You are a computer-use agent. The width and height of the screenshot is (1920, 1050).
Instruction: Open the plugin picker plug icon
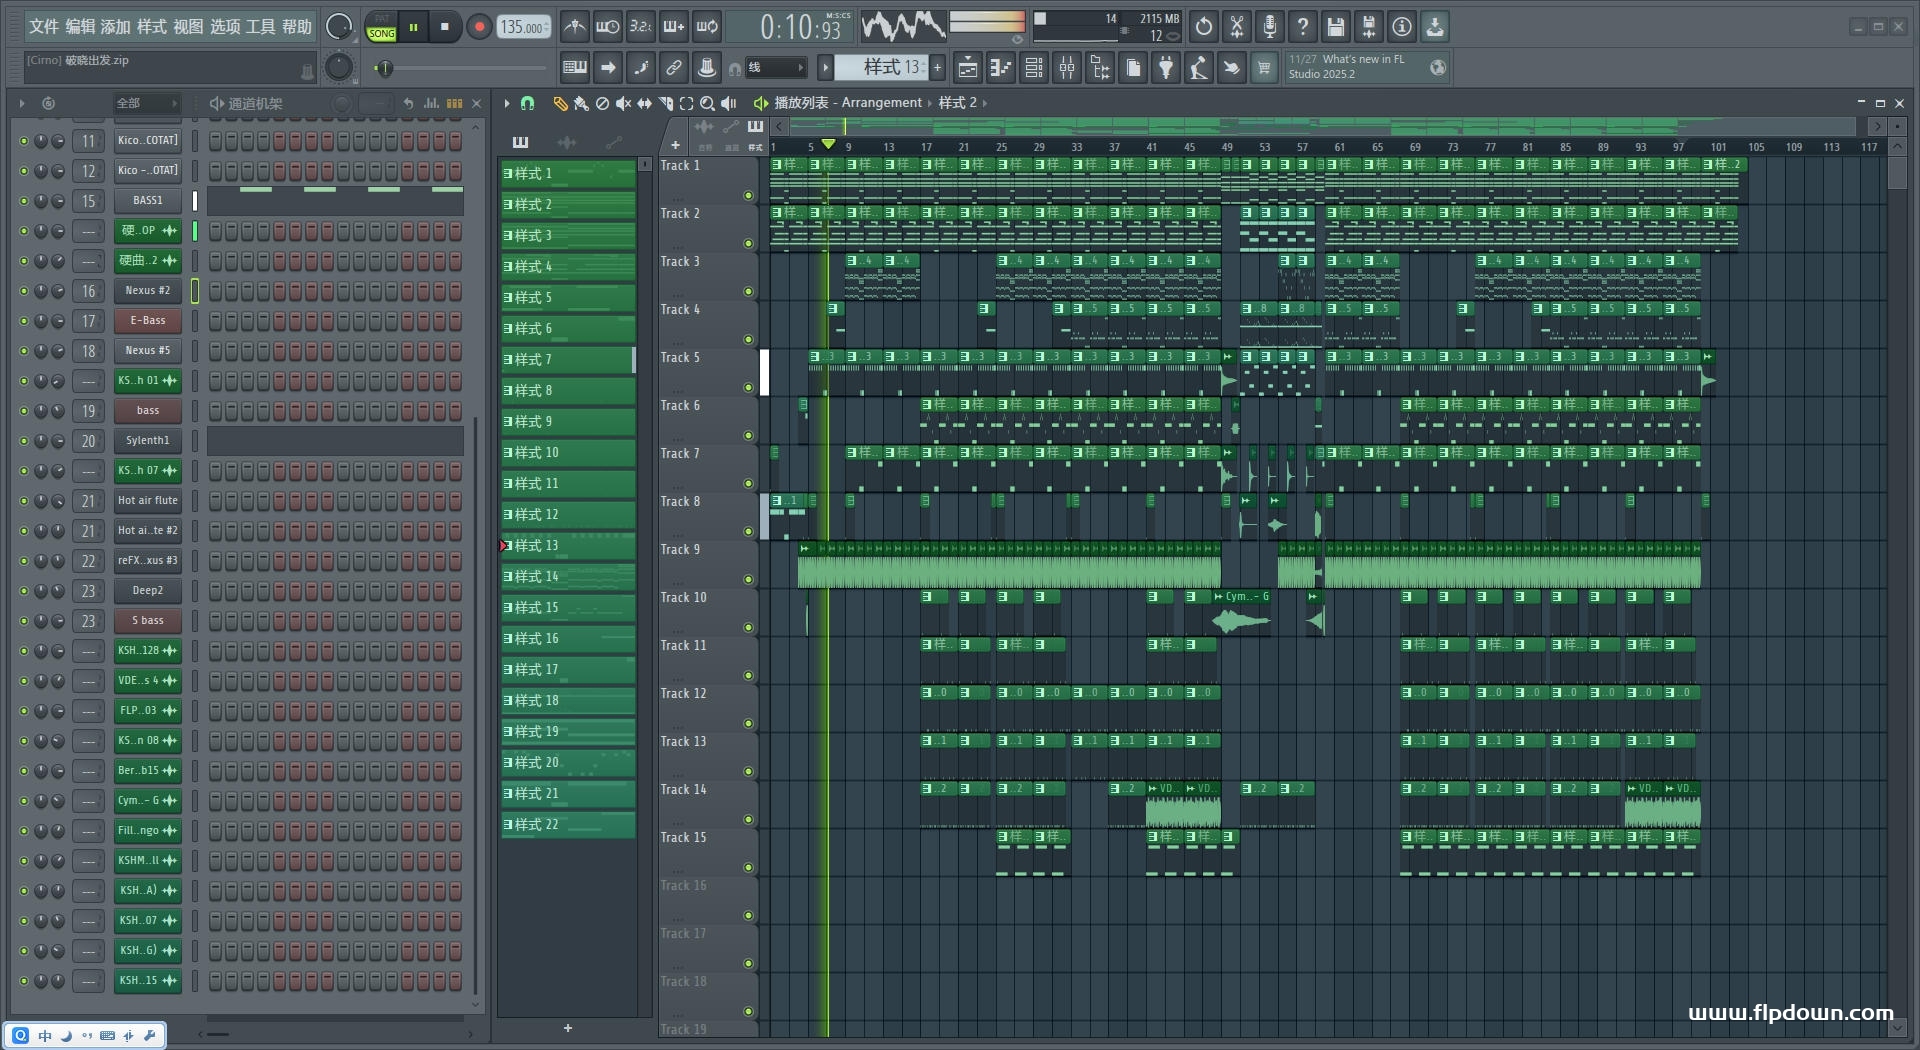point(1166,68)
